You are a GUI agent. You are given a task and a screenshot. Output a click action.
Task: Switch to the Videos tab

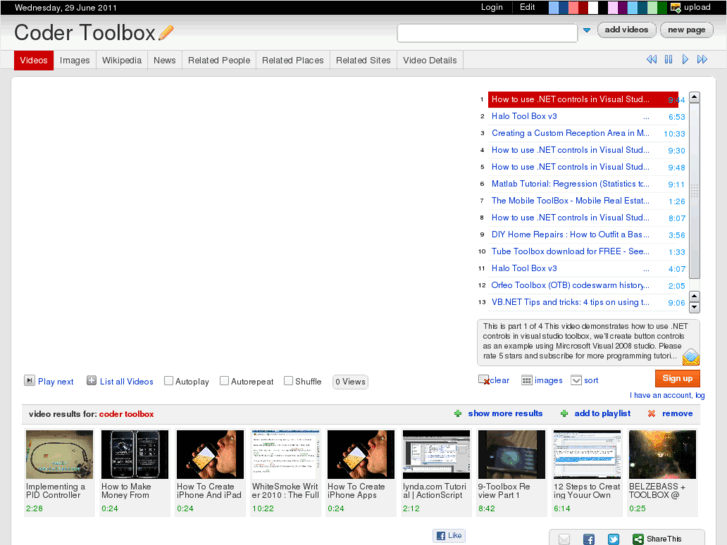tap(33, 60)
